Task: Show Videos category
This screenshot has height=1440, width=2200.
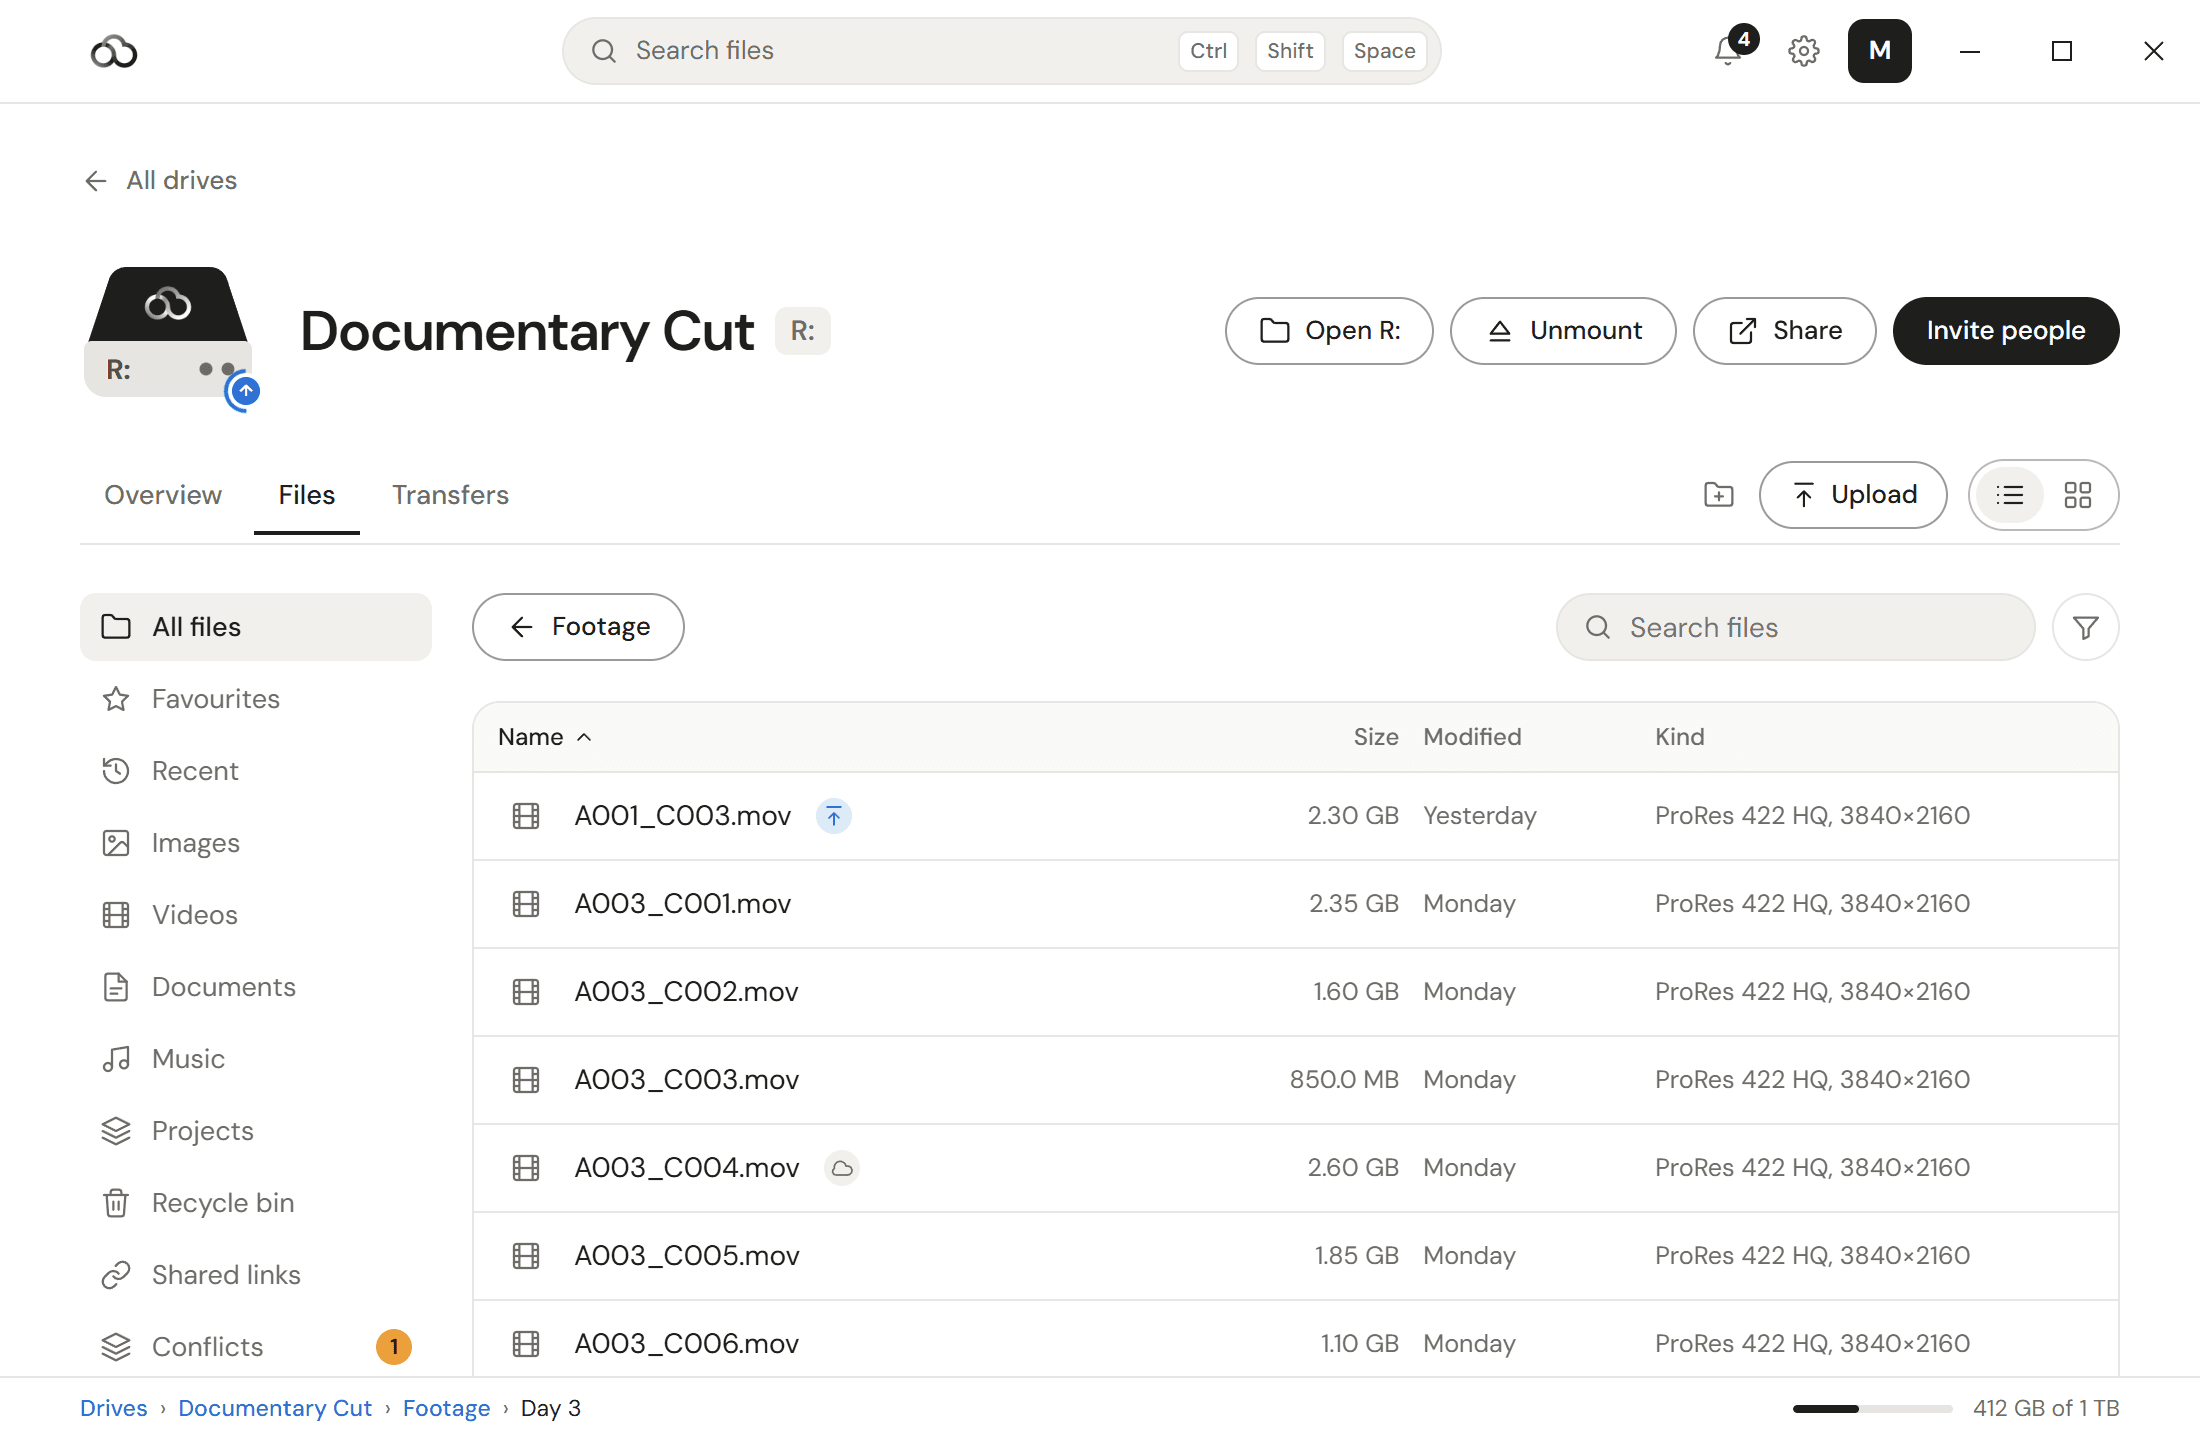Action: coord(256,915)
